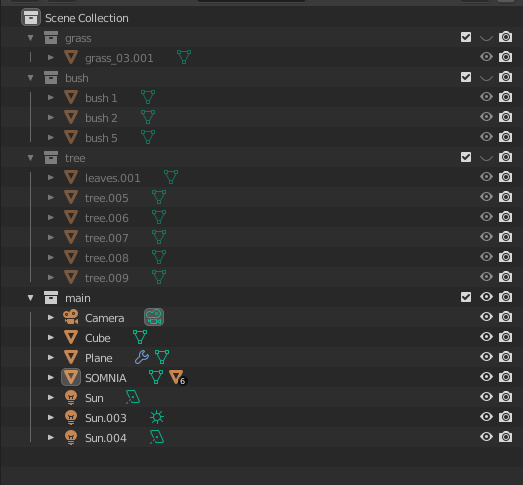Expand the SOMNIA object tree

pyautogui.click(x=51, y=377)
